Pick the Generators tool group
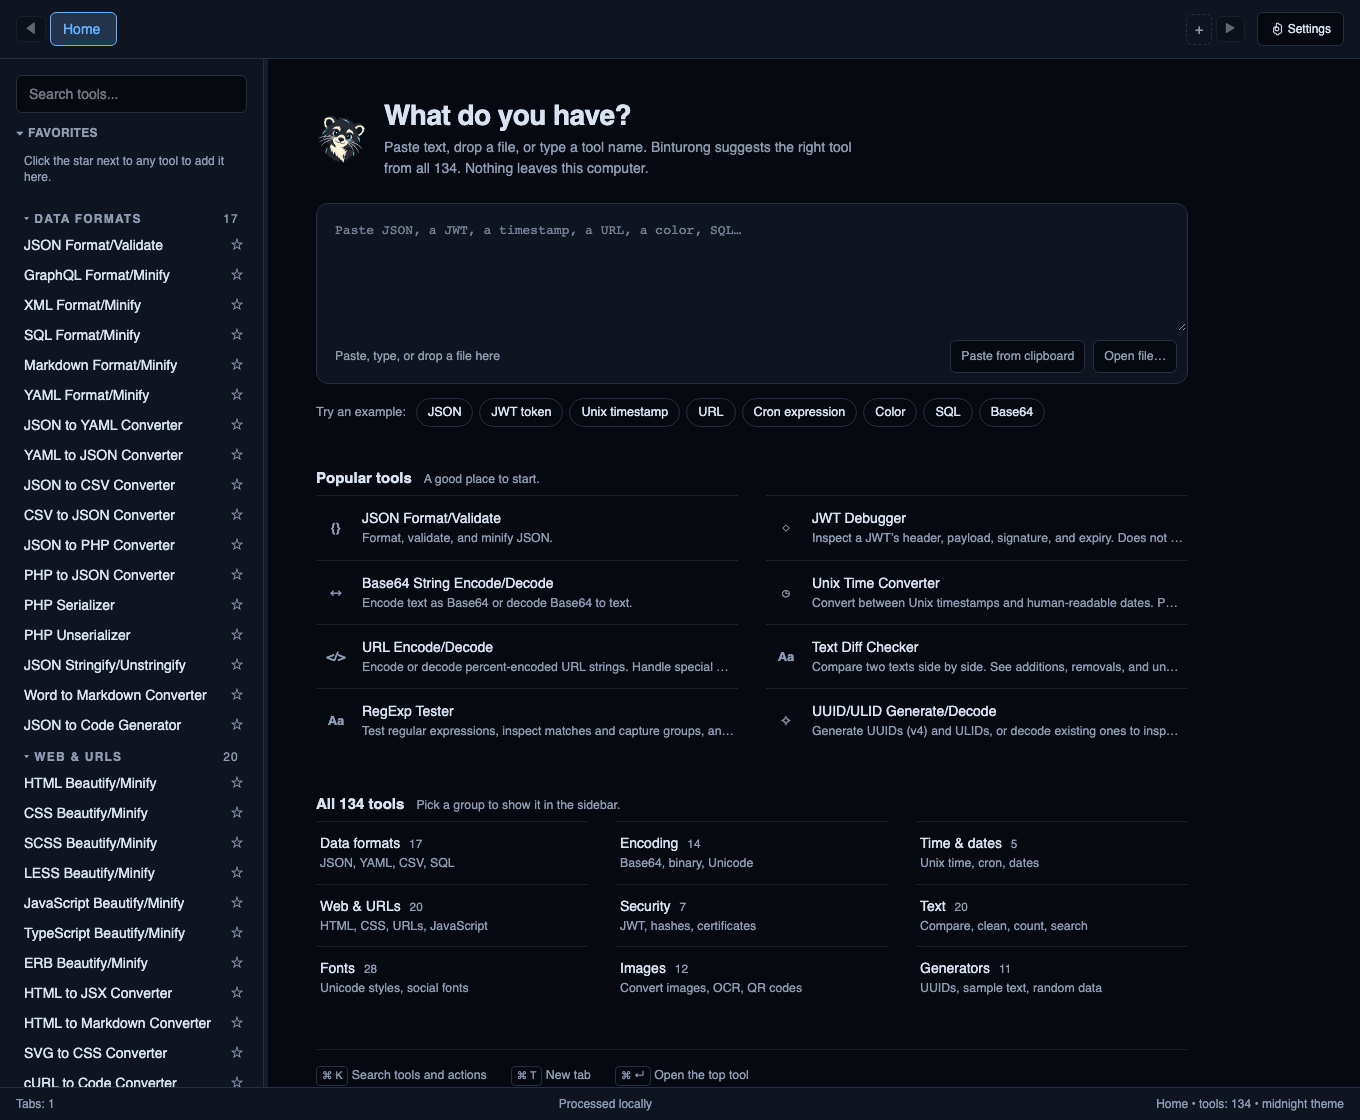1360x1120 pixels. point(1052,978)
